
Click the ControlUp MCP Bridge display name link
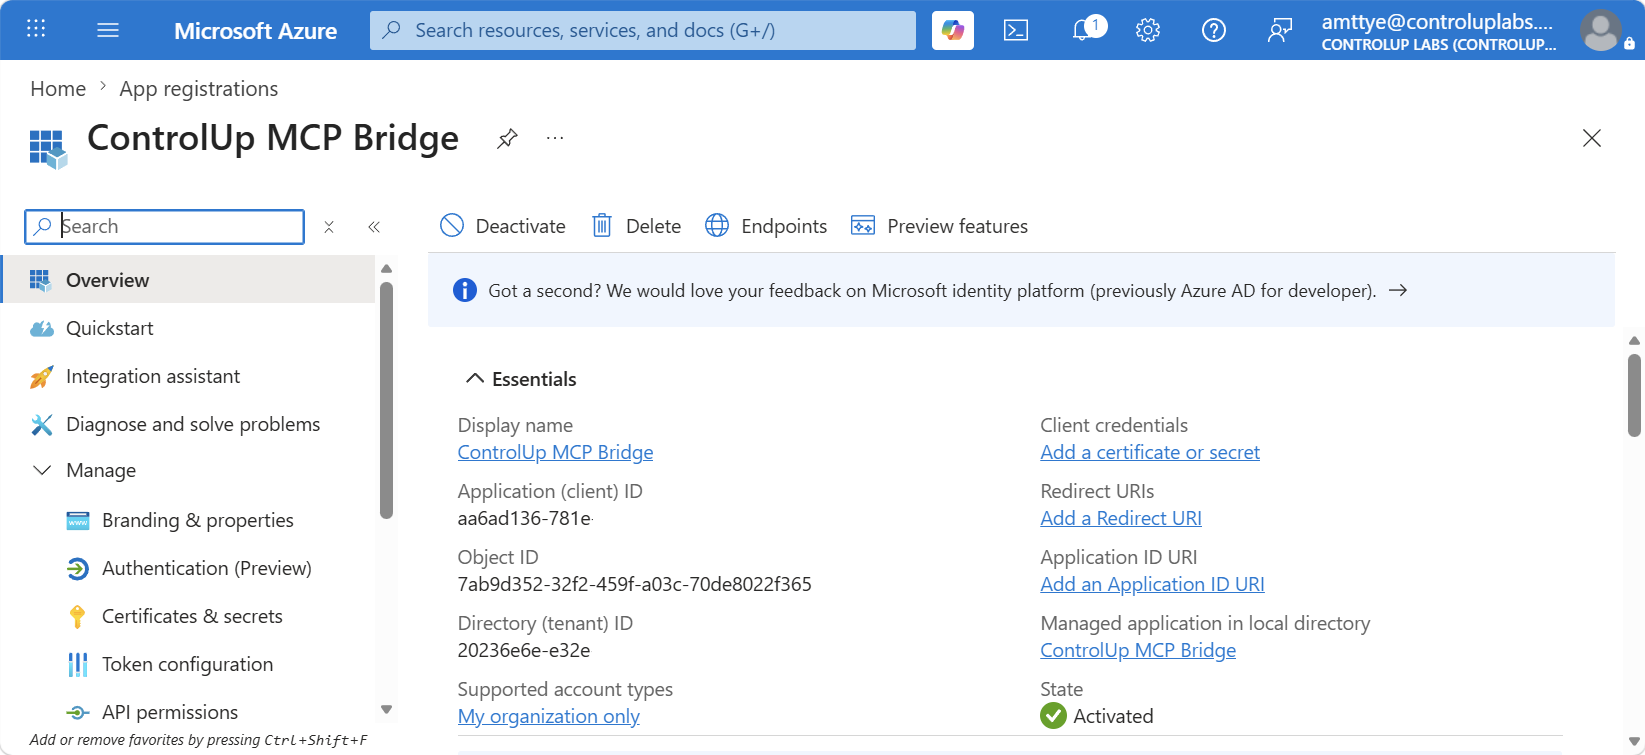pyautogui.click(x=555, y=452)
